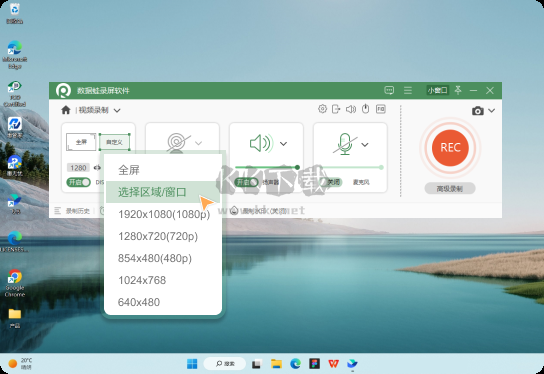Click the feedback chat bubble icon
Viewport: 544px width, 374px height.
tap(389, 90)
